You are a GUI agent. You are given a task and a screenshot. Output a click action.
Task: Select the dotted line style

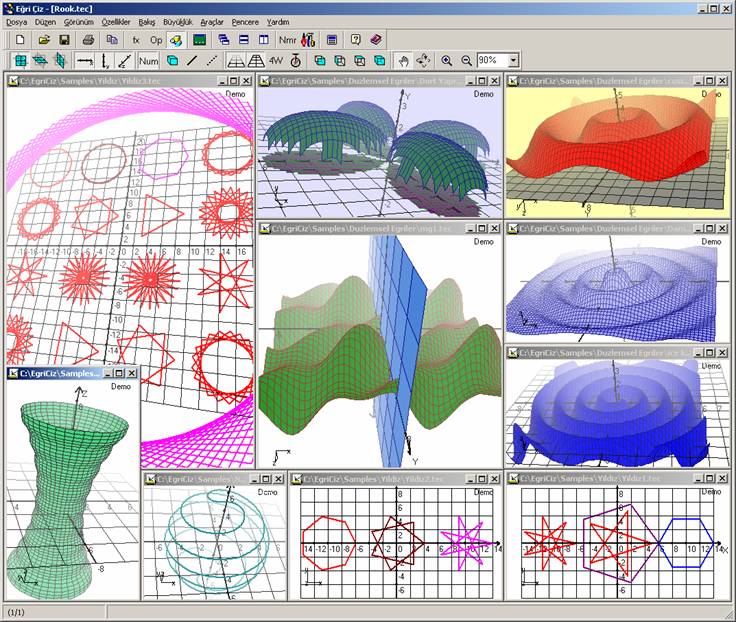(212, 61)
